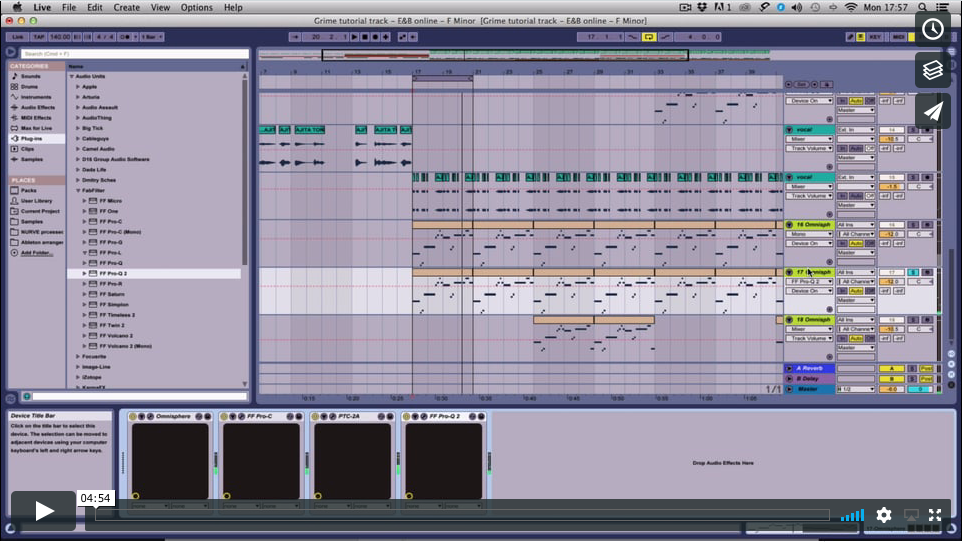Screen dimensions: 962x542
Task: Toggle the arrangement Loop switch
Action: [x=648, y=37]
